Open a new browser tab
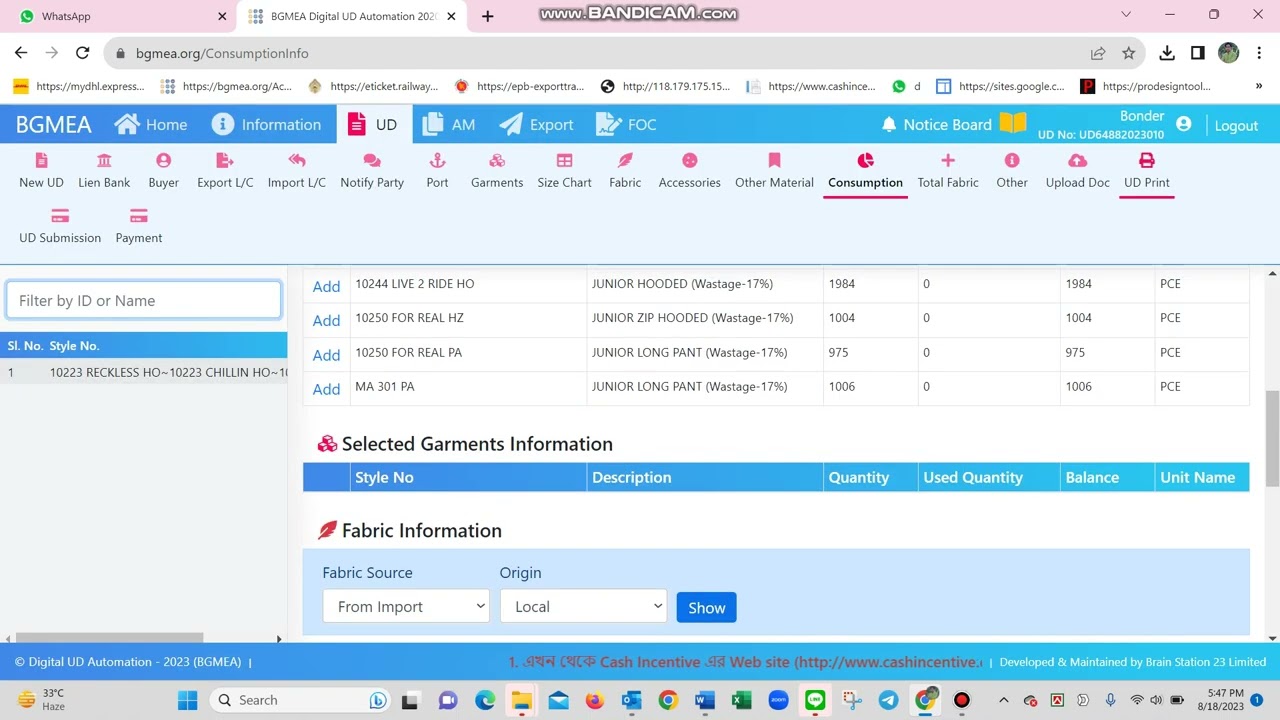Image resolution: width=1280 pixels, height=720 pixels. (x=488, y=16)
